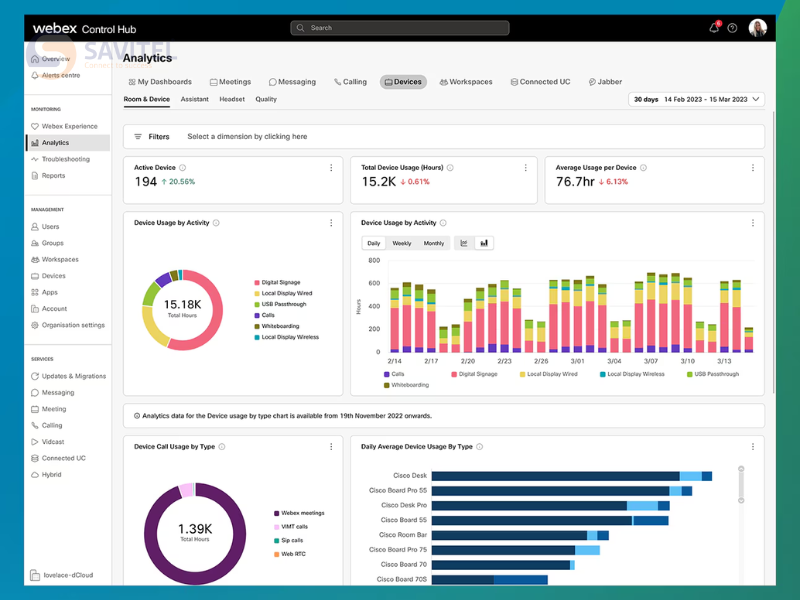Open the Headset sub-tab

(232, 99)
